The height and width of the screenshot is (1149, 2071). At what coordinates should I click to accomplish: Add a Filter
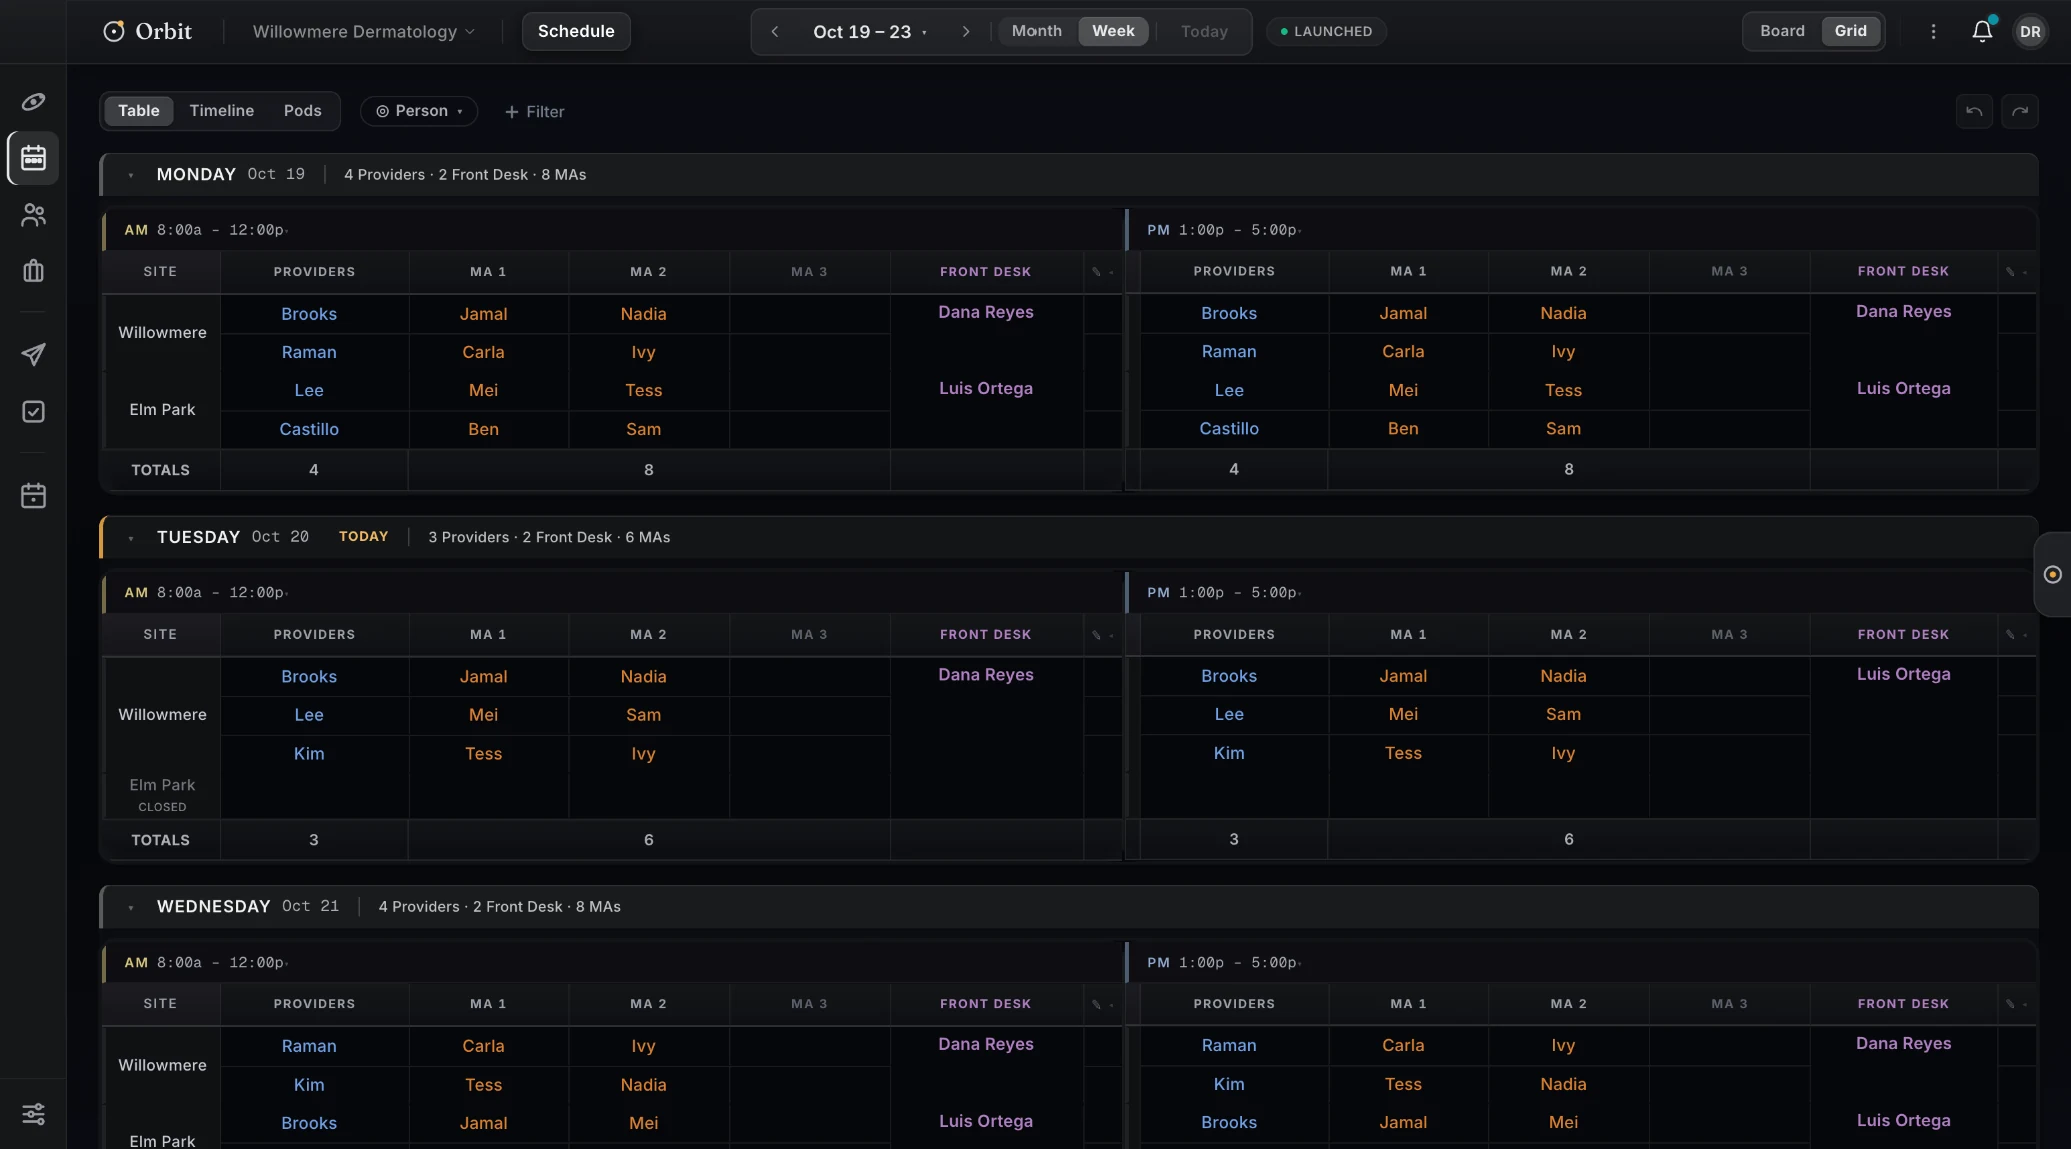[x=534, y=112]
